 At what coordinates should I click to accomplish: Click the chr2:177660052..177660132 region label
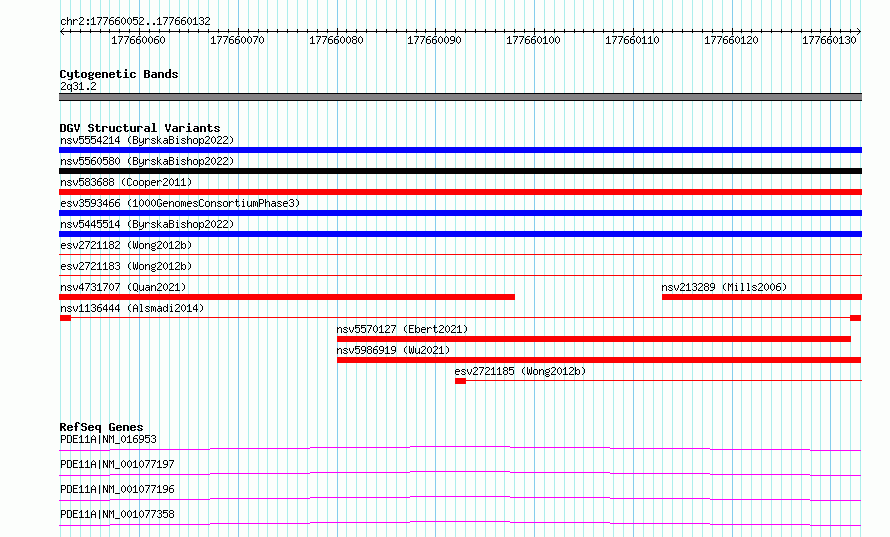pyautogui.click(x=135, y=21)
